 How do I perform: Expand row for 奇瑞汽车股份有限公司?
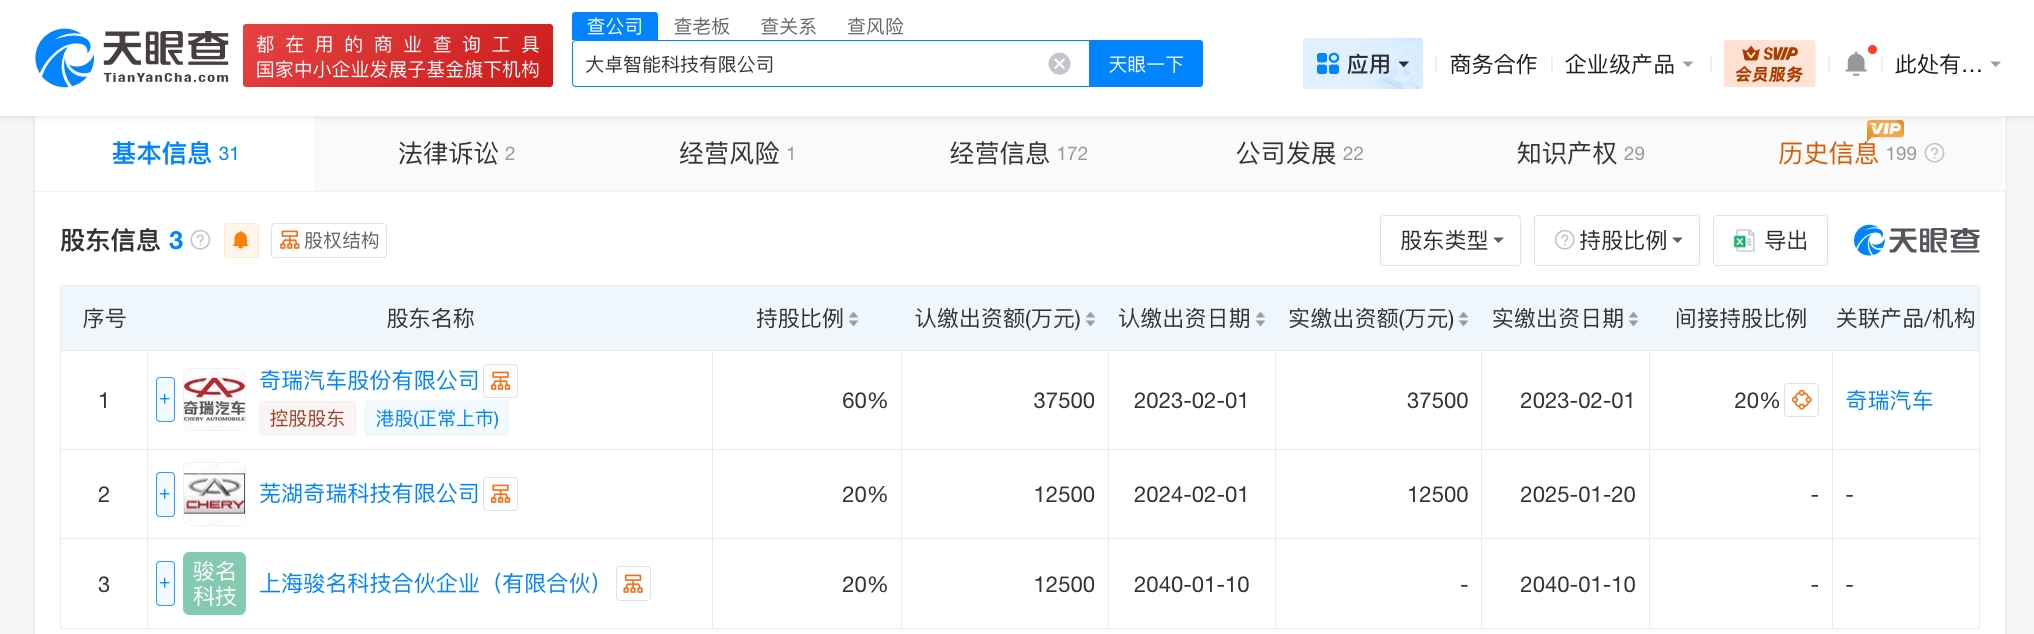point(165,400)
